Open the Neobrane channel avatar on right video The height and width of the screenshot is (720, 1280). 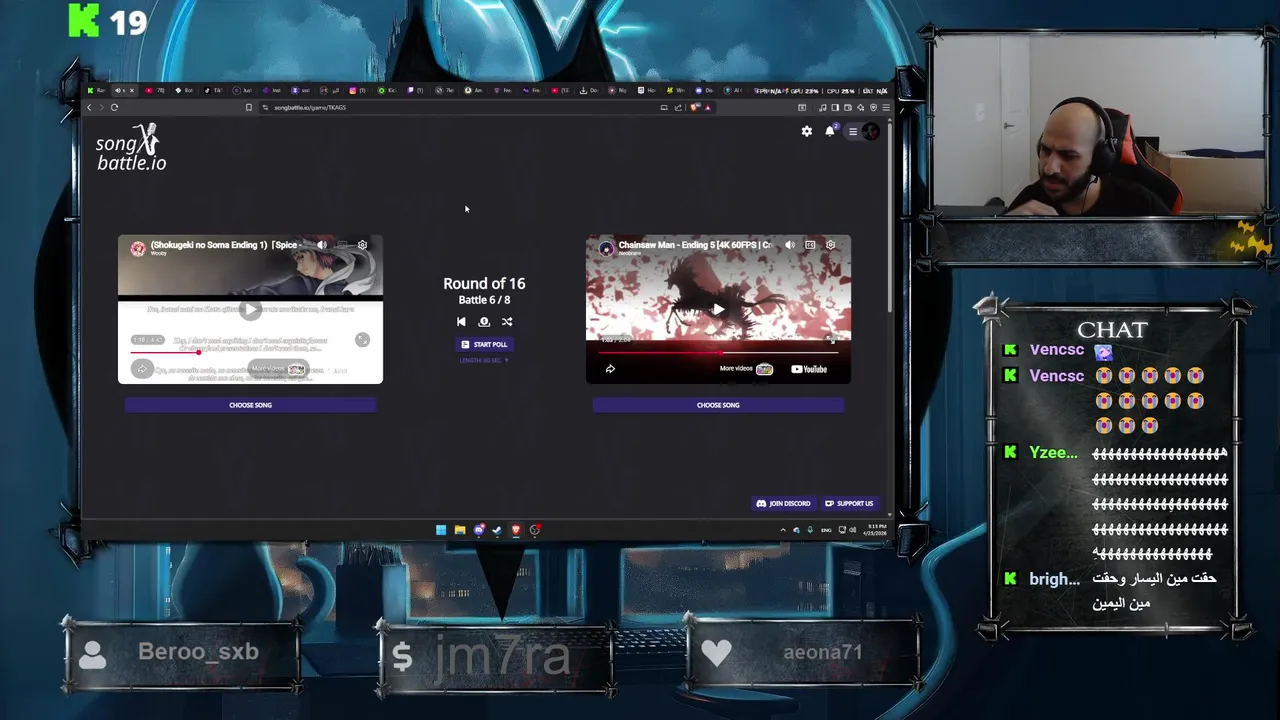[x=606, y=248]
